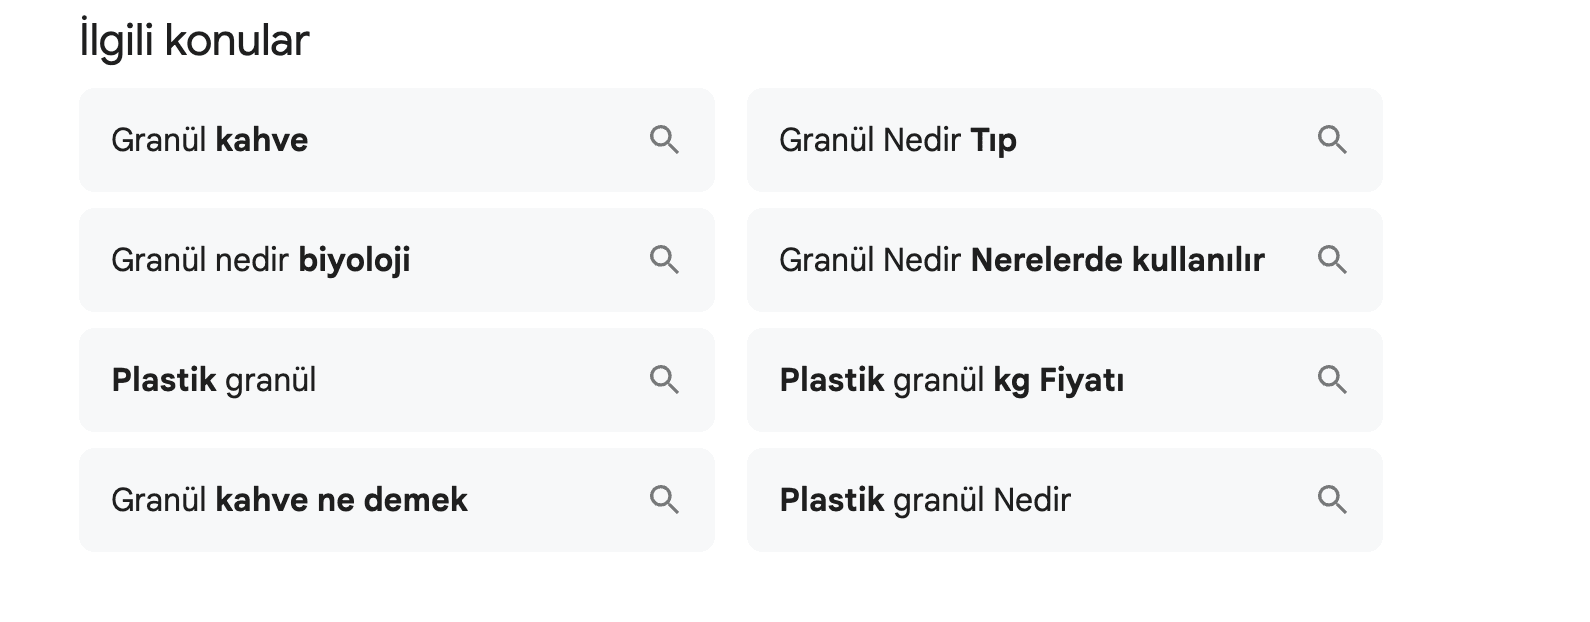Open the Granül kahve related search

(210, 140)
